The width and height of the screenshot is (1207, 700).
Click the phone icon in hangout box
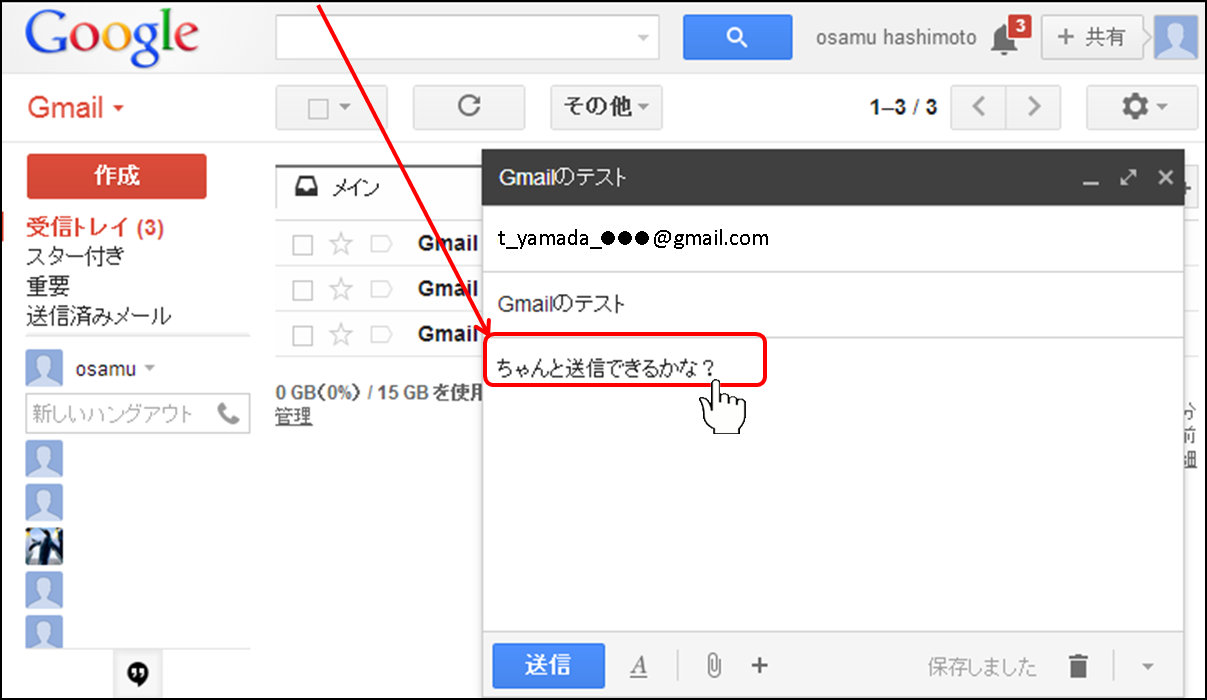point(228,414)
